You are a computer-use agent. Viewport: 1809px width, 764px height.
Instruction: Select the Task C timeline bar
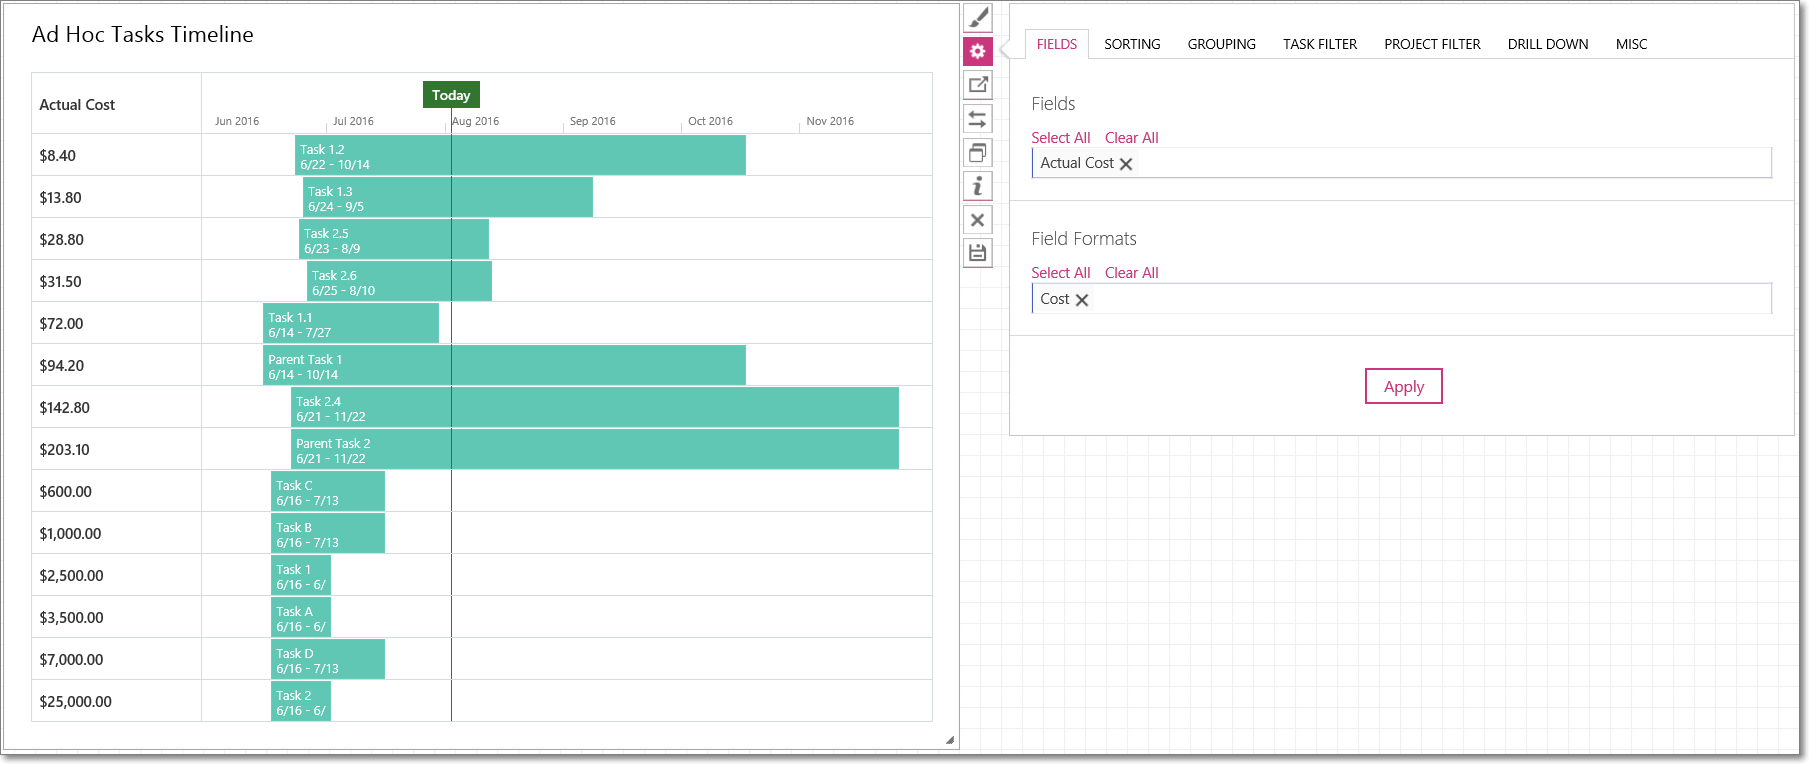pos(328,491)
